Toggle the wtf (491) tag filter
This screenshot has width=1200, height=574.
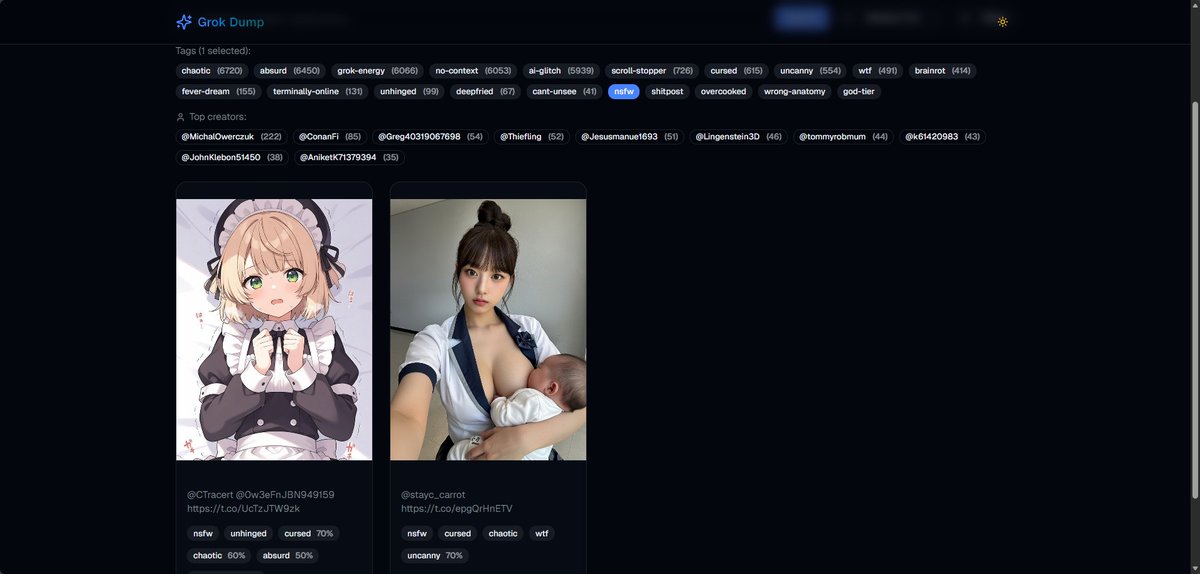(x=879, y=71)
